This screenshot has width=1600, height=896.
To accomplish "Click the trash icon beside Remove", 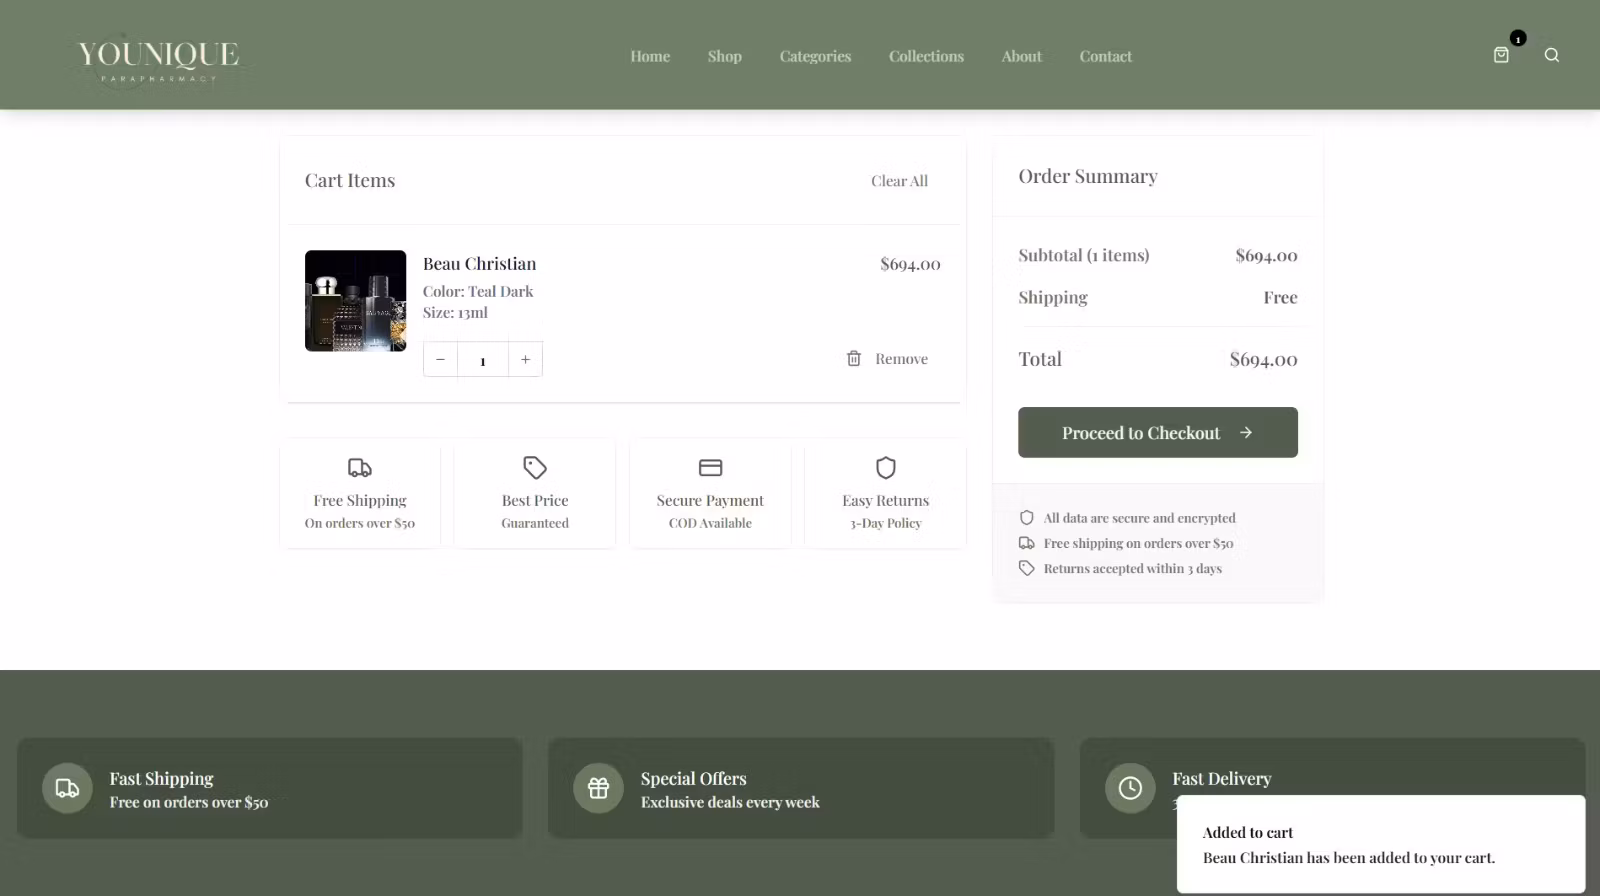I will (854, 358).
